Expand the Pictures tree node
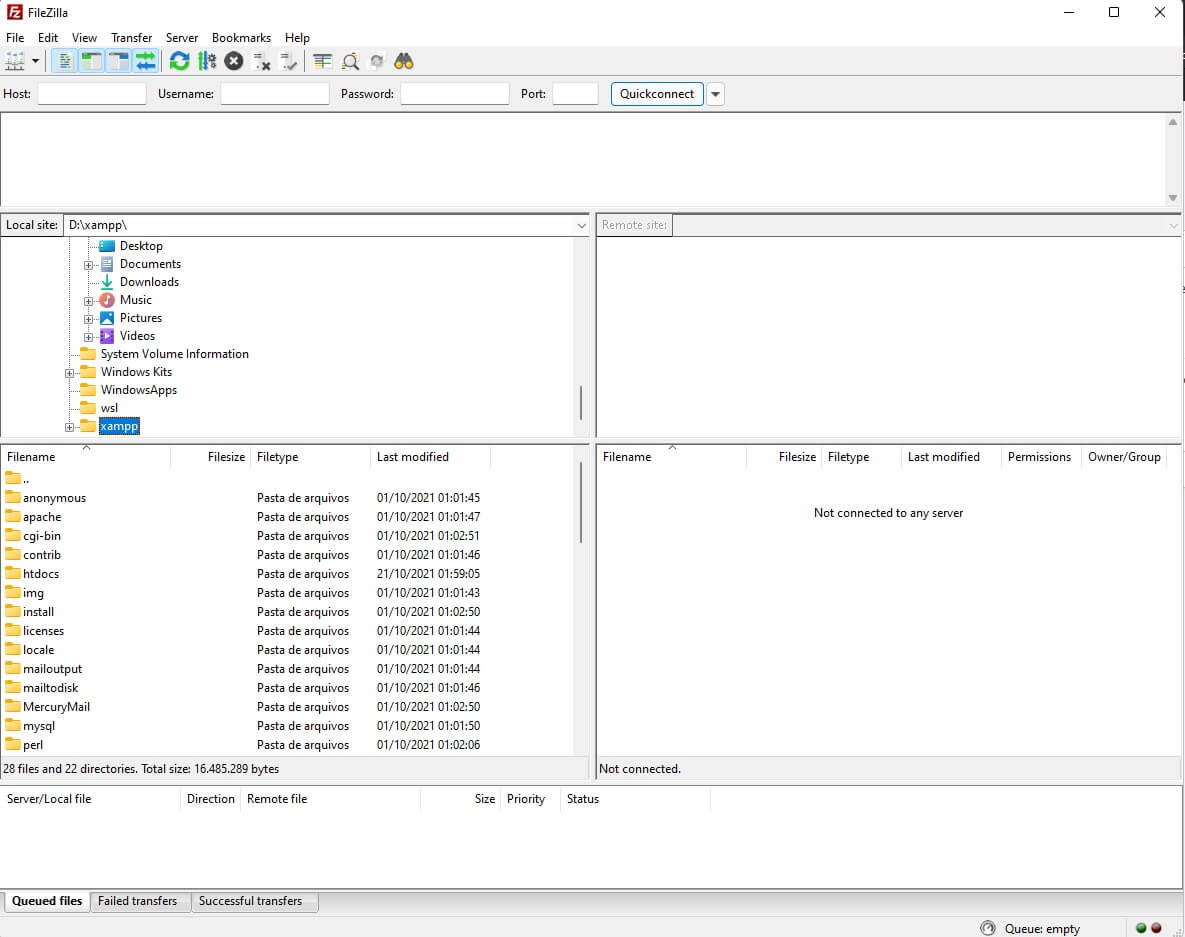Viewport: 1185px width, 937px height. coord(88,319)
